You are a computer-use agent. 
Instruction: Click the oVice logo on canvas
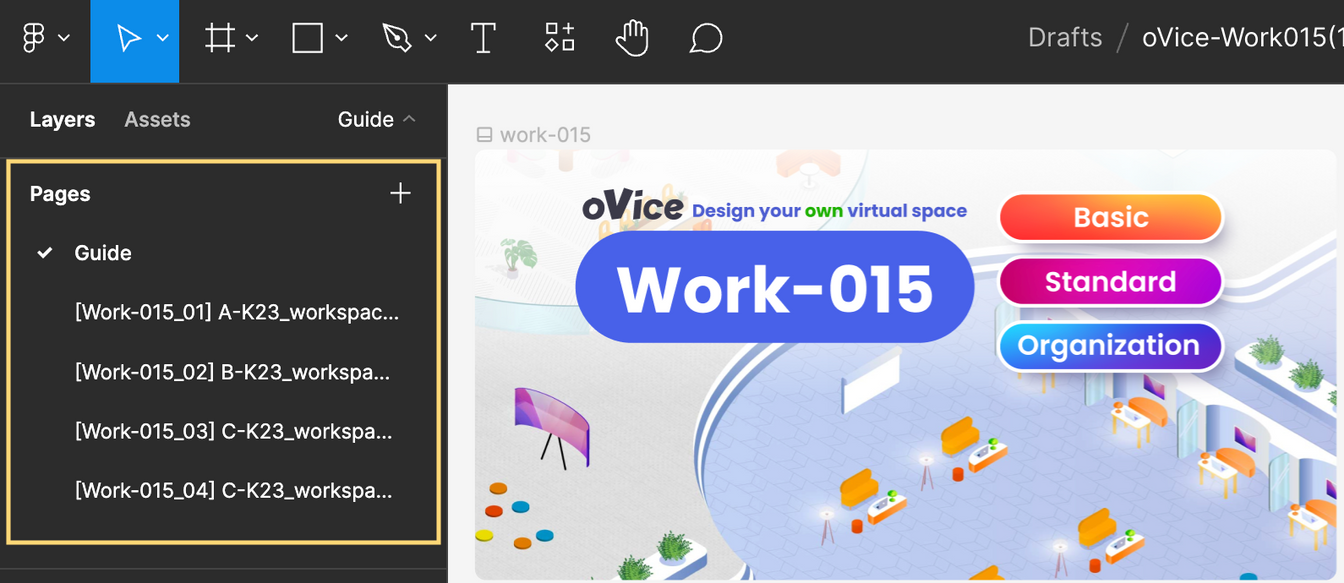633,207
